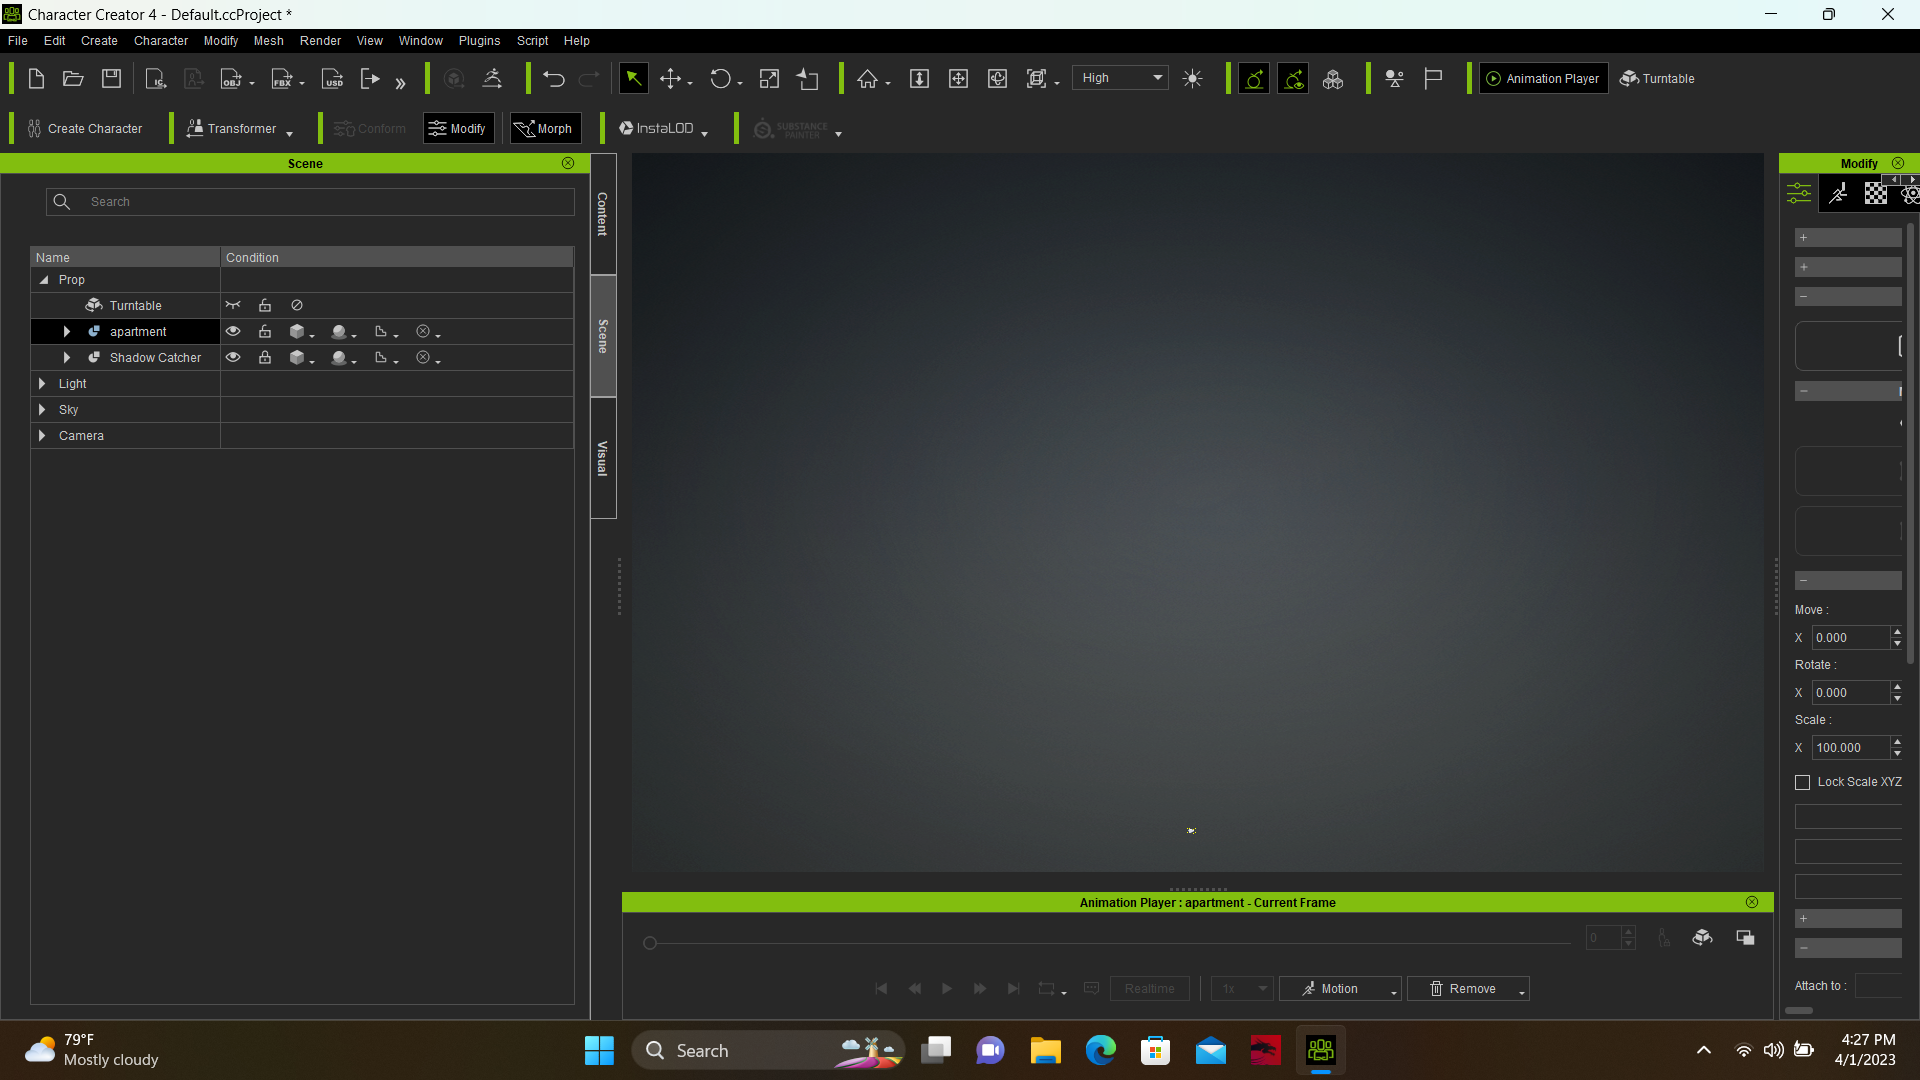Open Edge browser from taskbar
This screenshot has width=1920, height=1080.
1100,1050
